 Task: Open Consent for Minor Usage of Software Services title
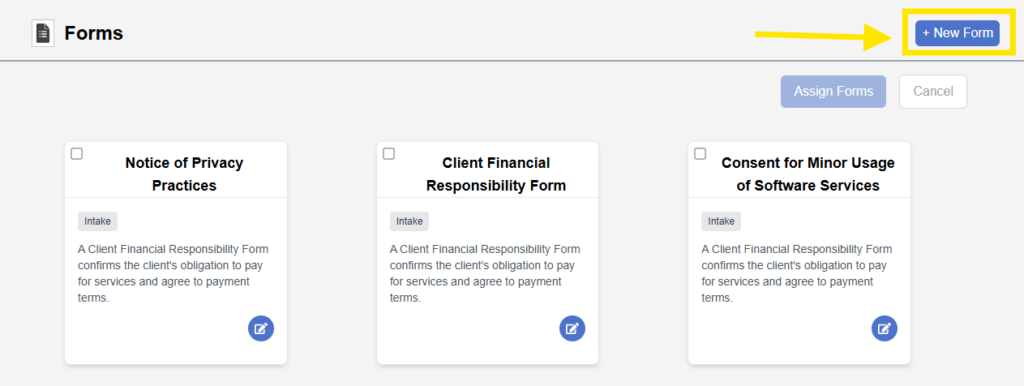coord(808,174)
